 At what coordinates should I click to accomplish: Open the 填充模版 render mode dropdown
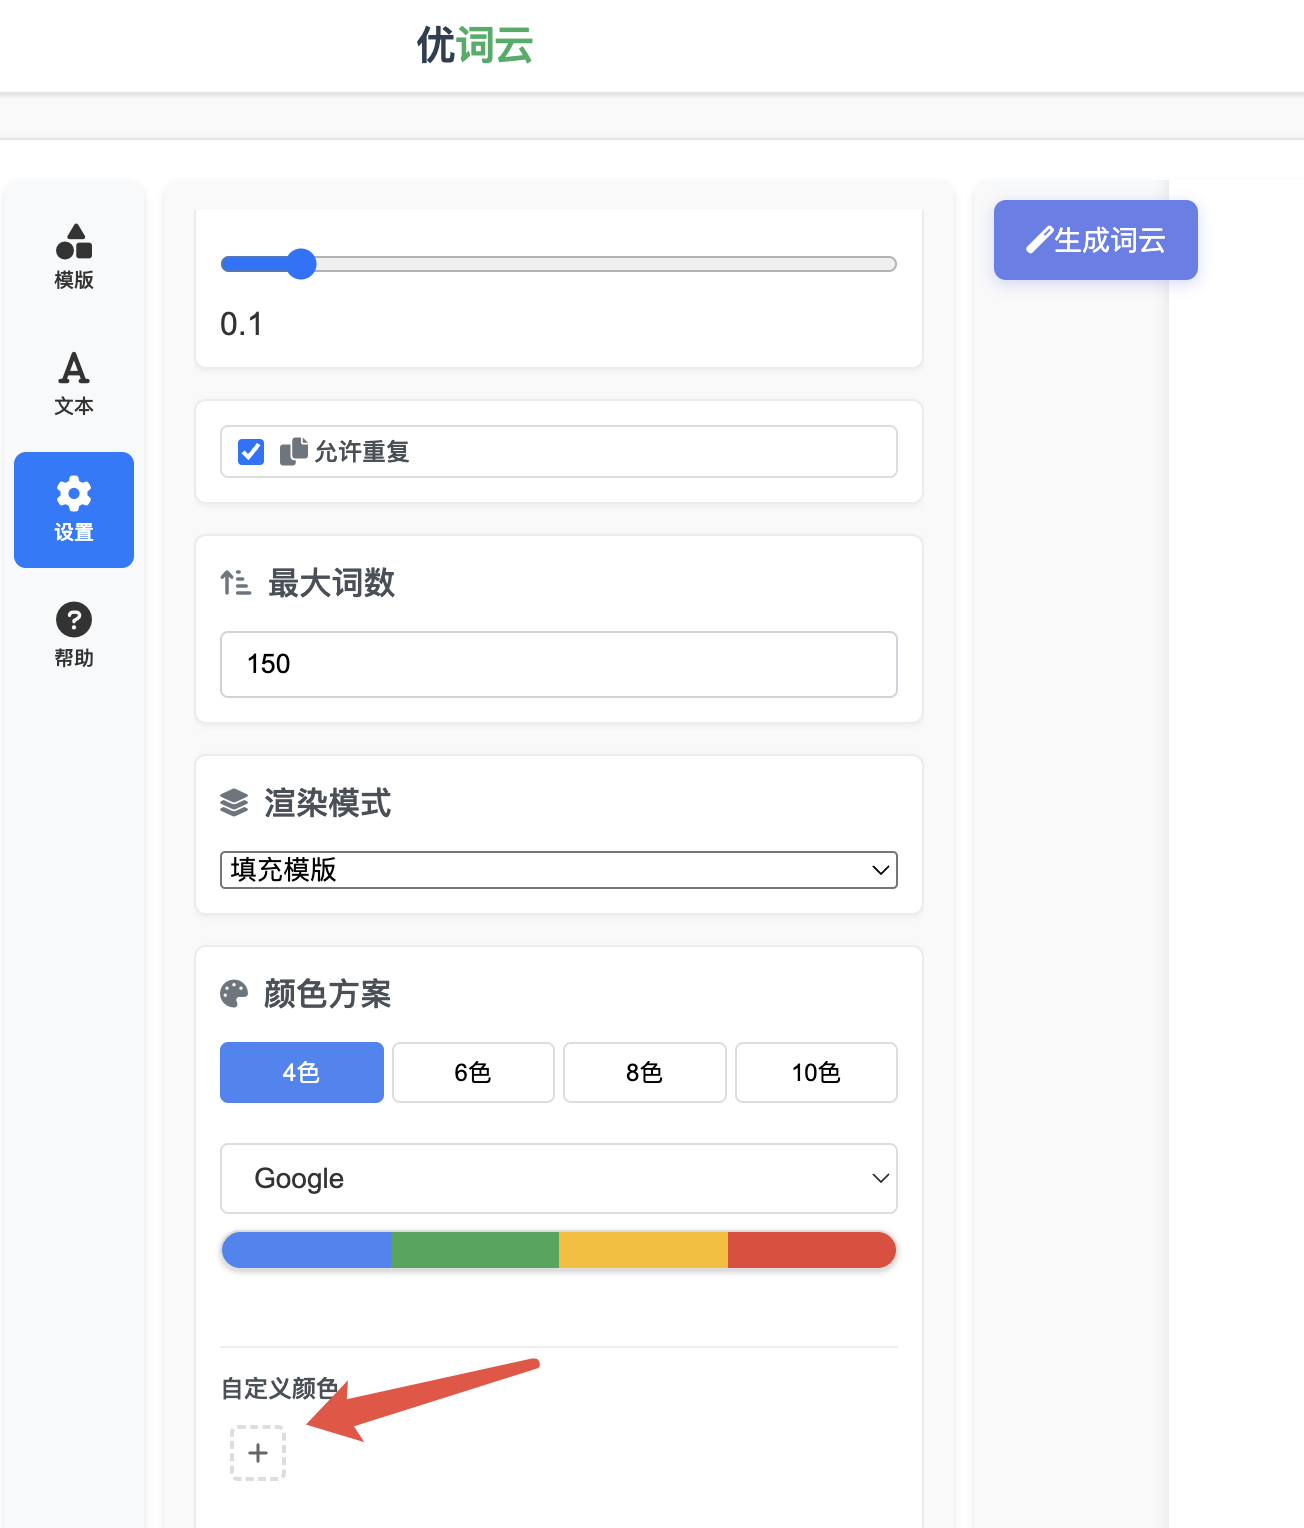click(558, 870)
